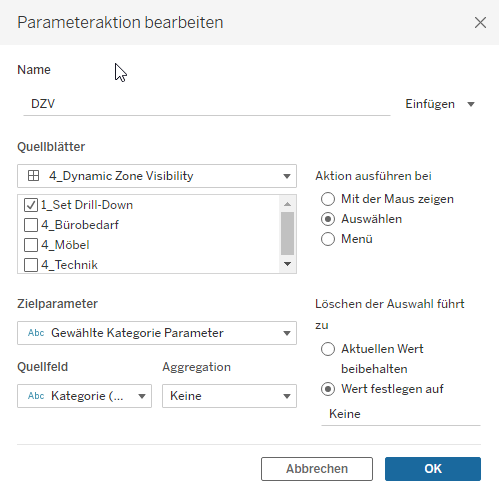
Task: Click the DZV name input field
Action: point(207,104)
